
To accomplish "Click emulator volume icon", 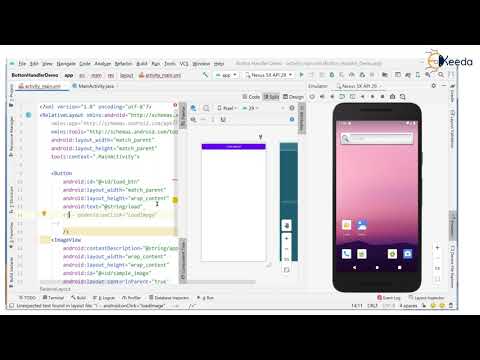I will pos(322,97).
